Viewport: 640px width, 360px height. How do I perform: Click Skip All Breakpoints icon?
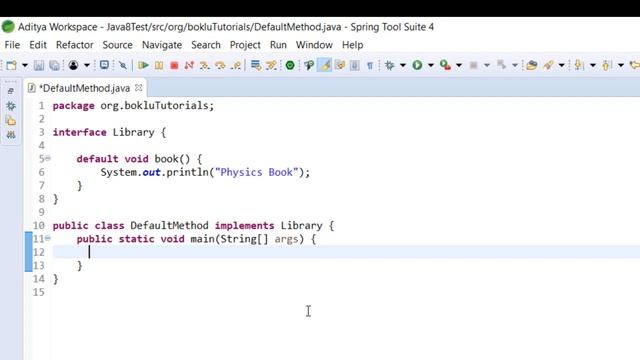tap(123, 65)
